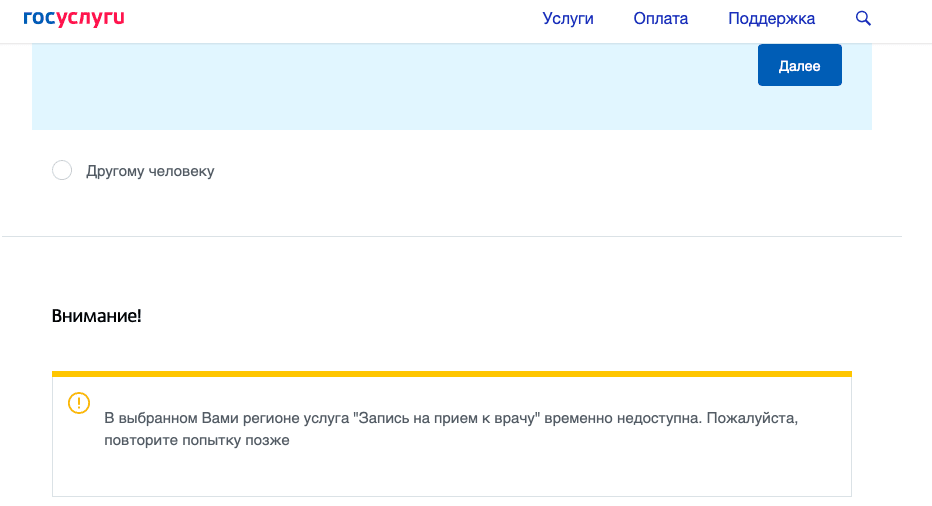Click the text "повторите попытку позже"
This screenshot has height=506, width=932.
[x=197, y=440]
